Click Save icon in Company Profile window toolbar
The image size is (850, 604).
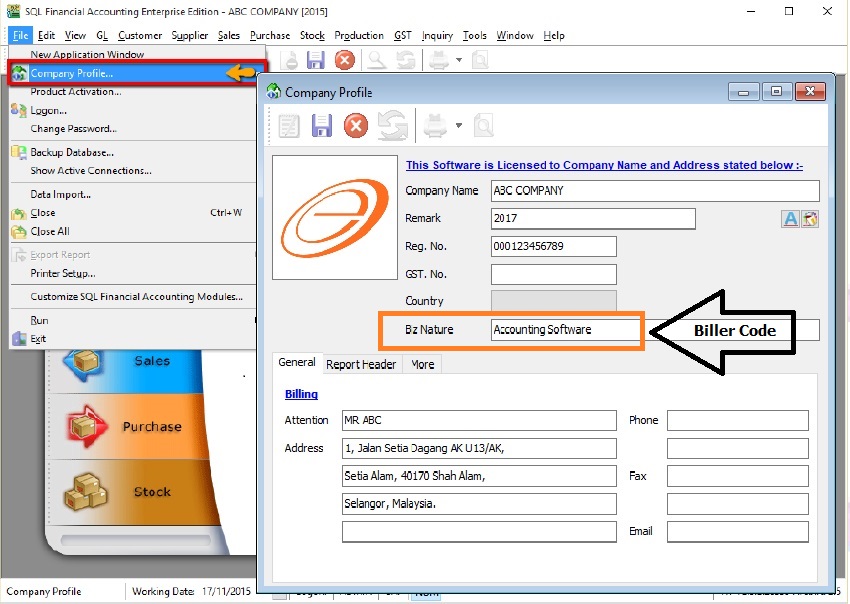(321, 126)
